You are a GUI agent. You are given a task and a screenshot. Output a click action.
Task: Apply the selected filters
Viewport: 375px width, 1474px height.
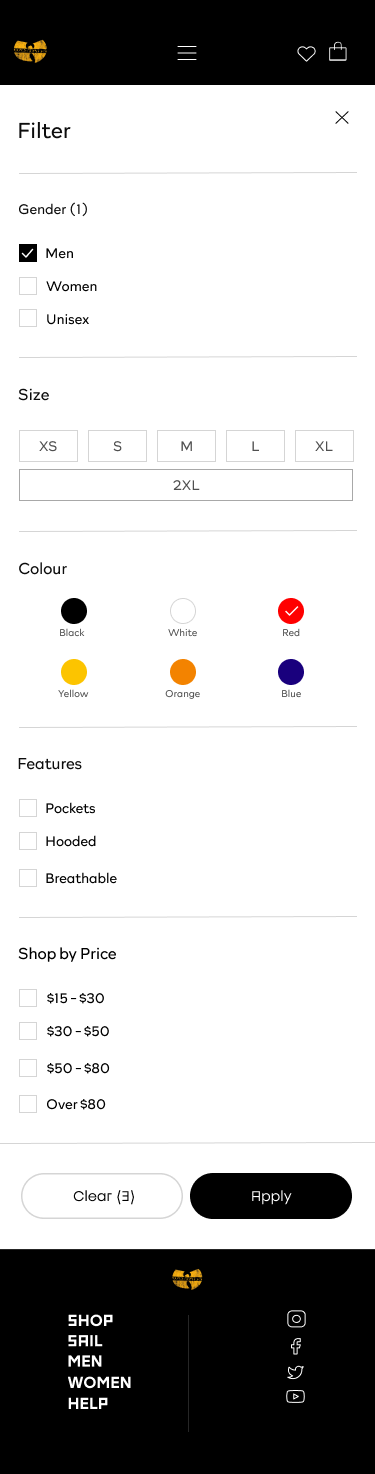271,1196
